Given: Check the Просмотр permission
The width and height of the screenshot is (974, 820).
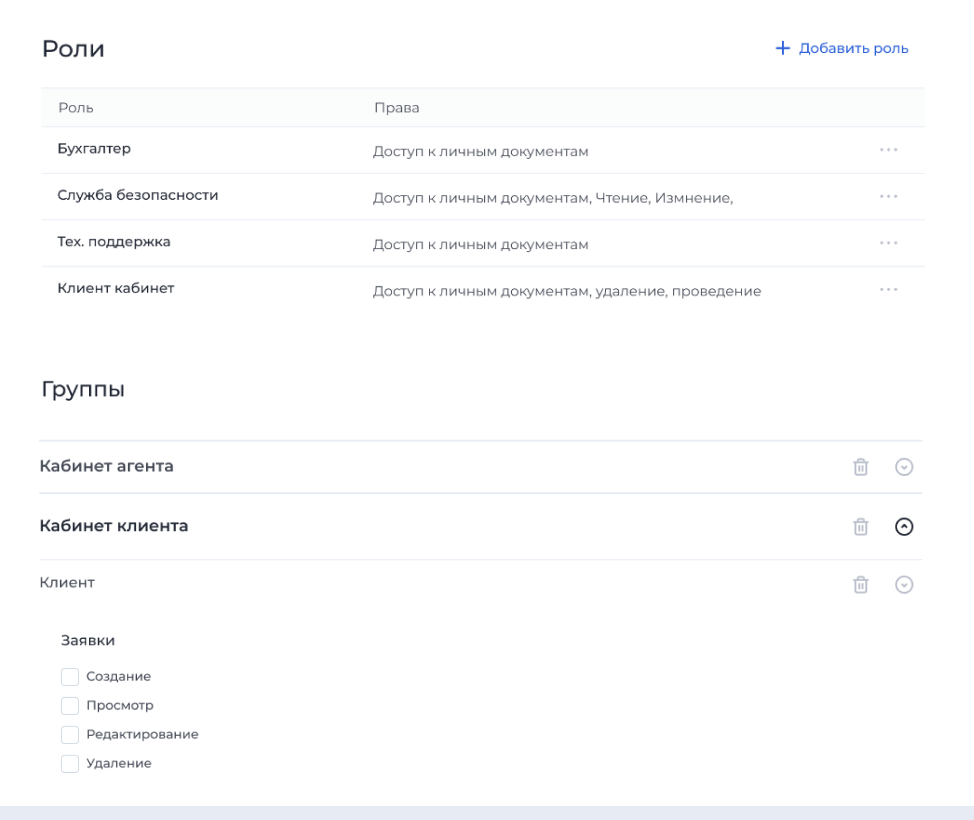Looking at the screenshot, I should click(x=70, y=705).
